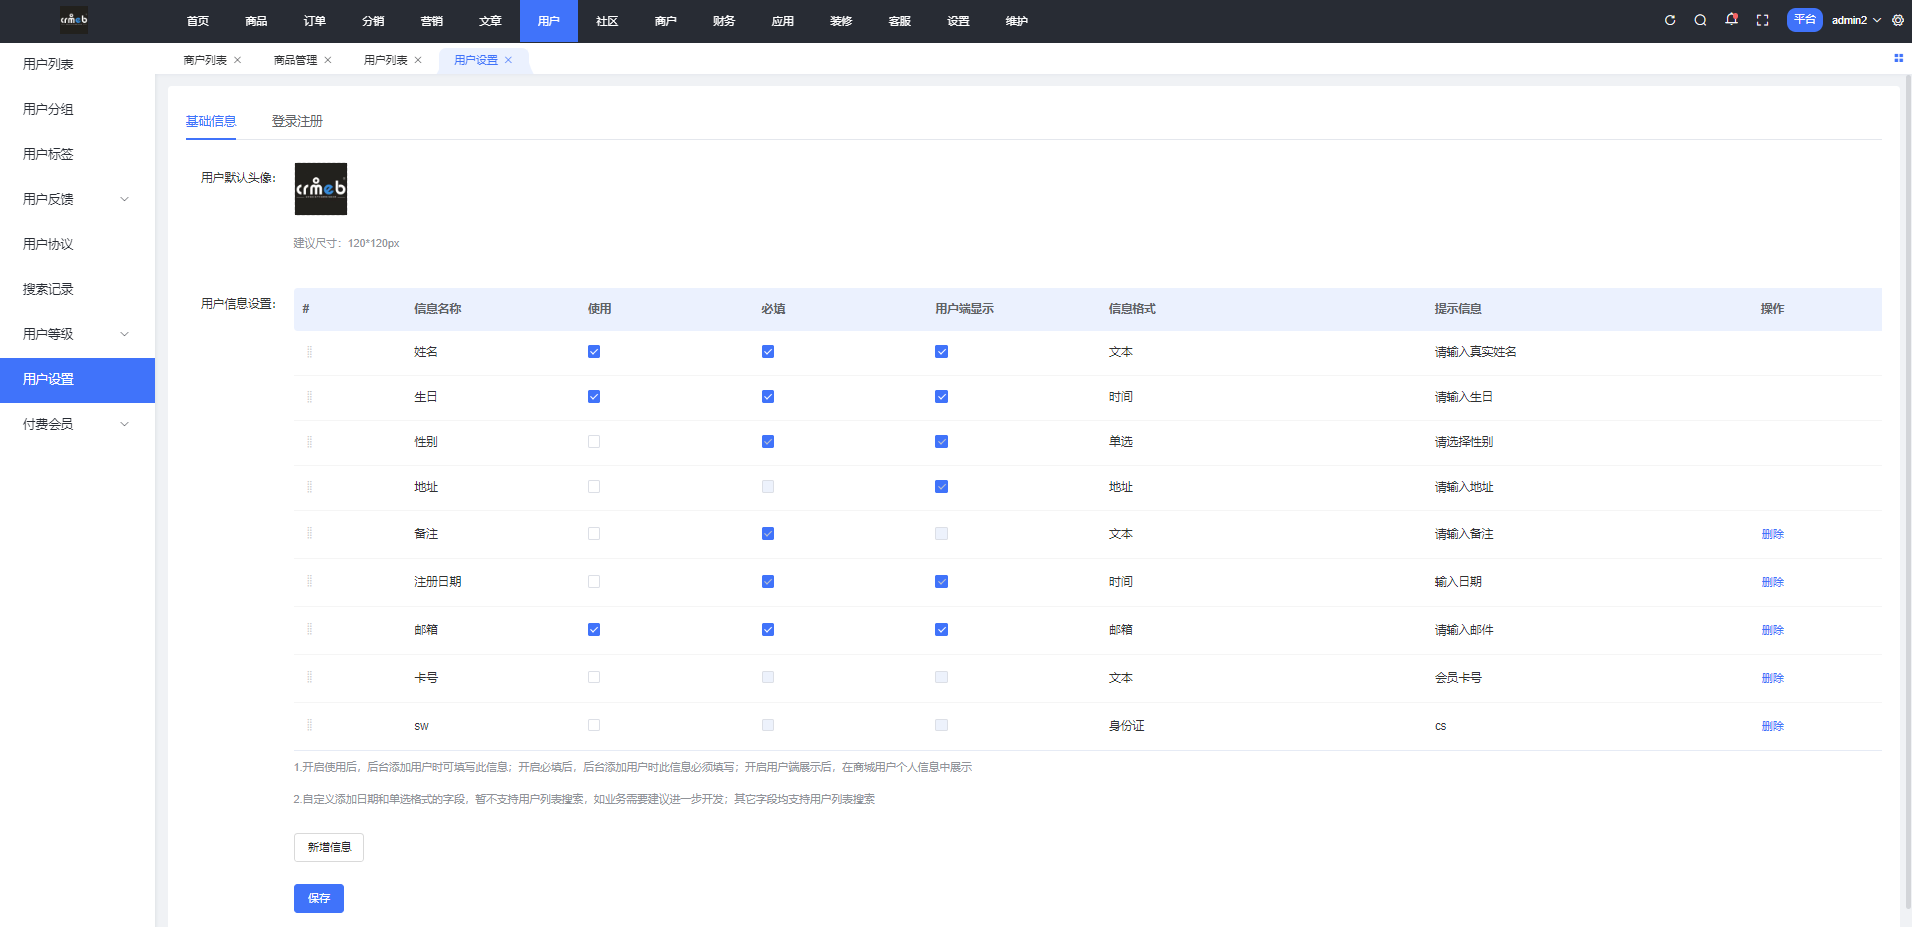Open notifications bell icon

click(1731, 20)
